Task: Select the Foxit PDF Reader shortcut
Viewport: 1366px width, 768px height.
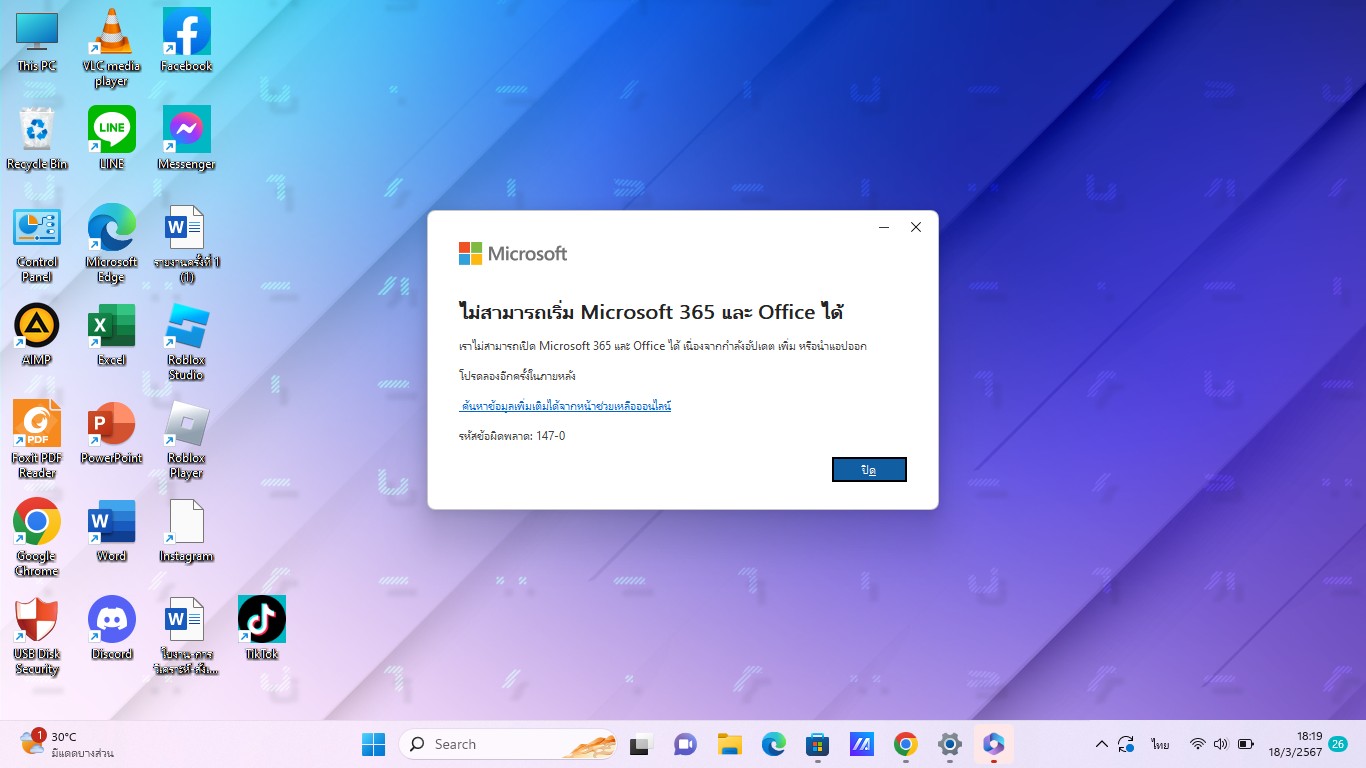Action: coord(37,440)
